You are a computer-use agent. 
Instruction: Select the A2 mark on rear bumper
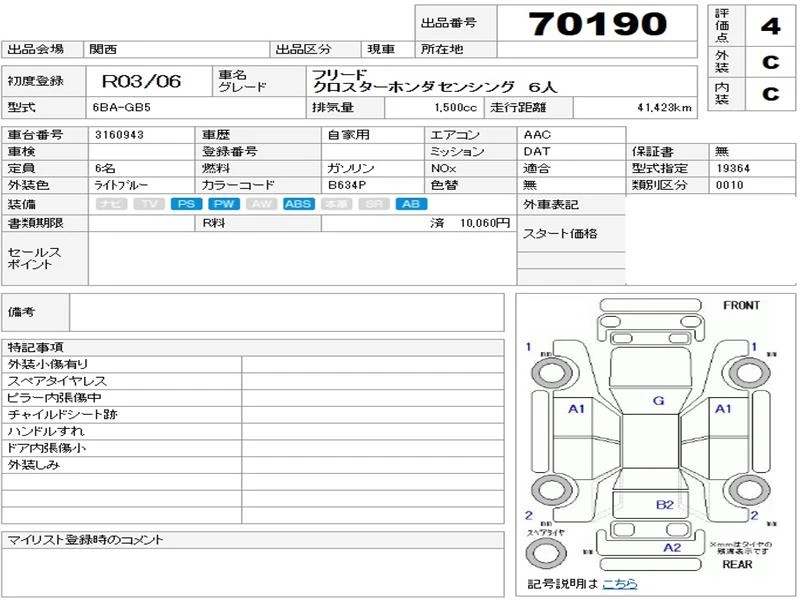coord(672,548)
